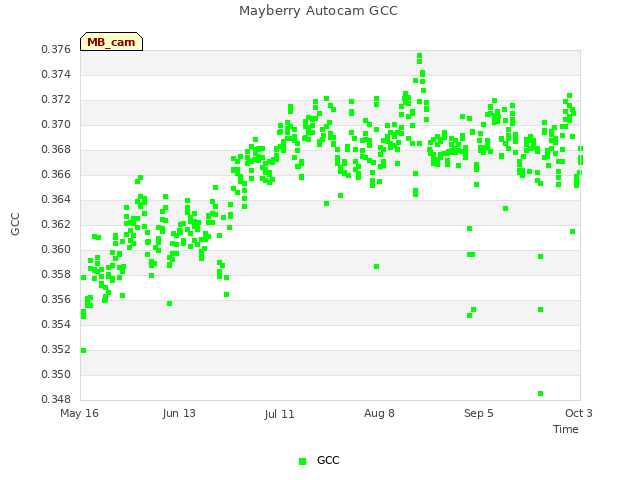The image size is (640, 480).
Task: Click the 0.368 y-axis value
Action: coord(56,149)
